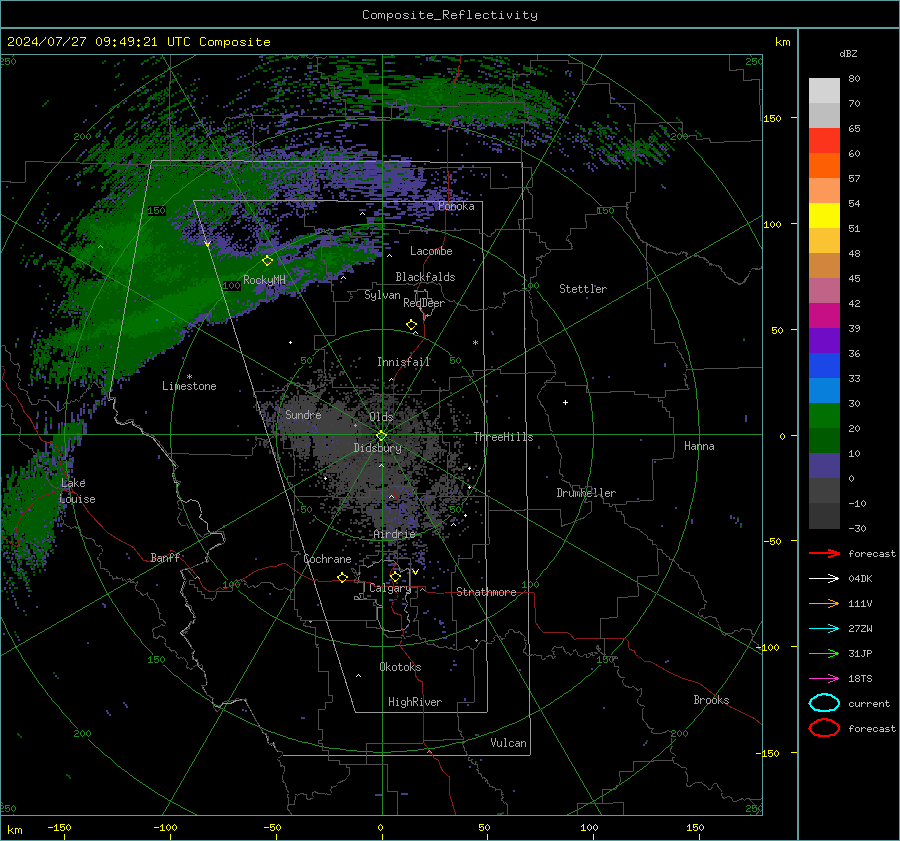
Task: Click yellow diamond marker below RedDeer
Action: tap(411, 325)
